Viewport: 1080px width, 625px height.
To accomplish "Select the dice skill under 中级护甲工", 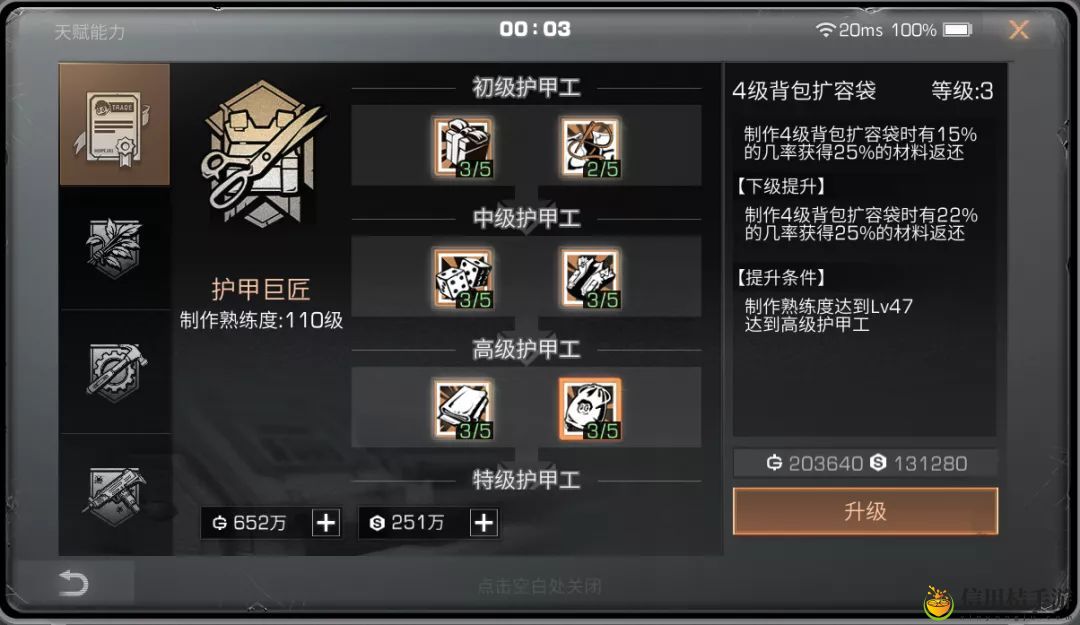I will [x=463, y=278].
